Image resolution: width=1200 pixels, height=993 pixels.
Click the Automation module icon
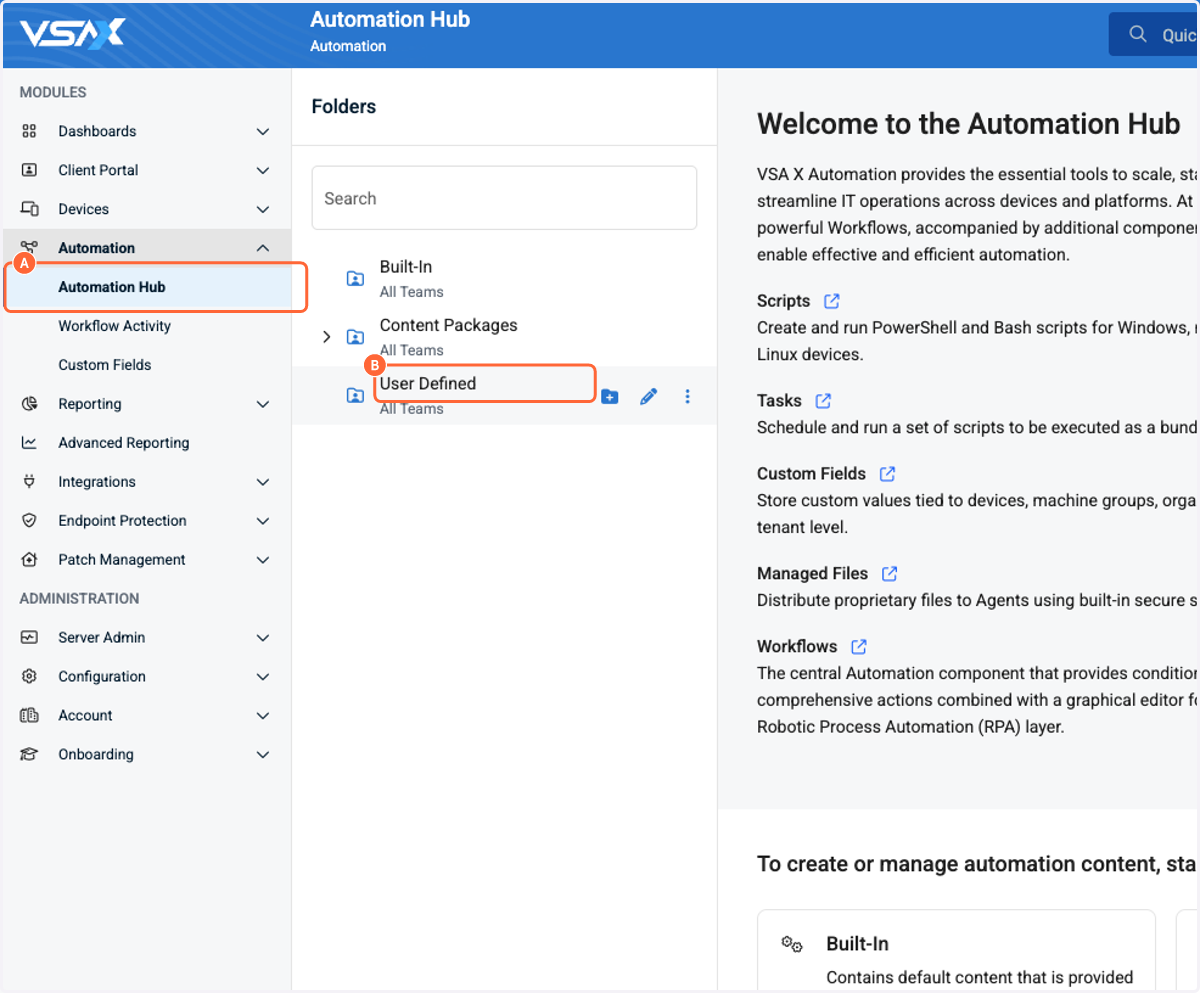(29, 248)
